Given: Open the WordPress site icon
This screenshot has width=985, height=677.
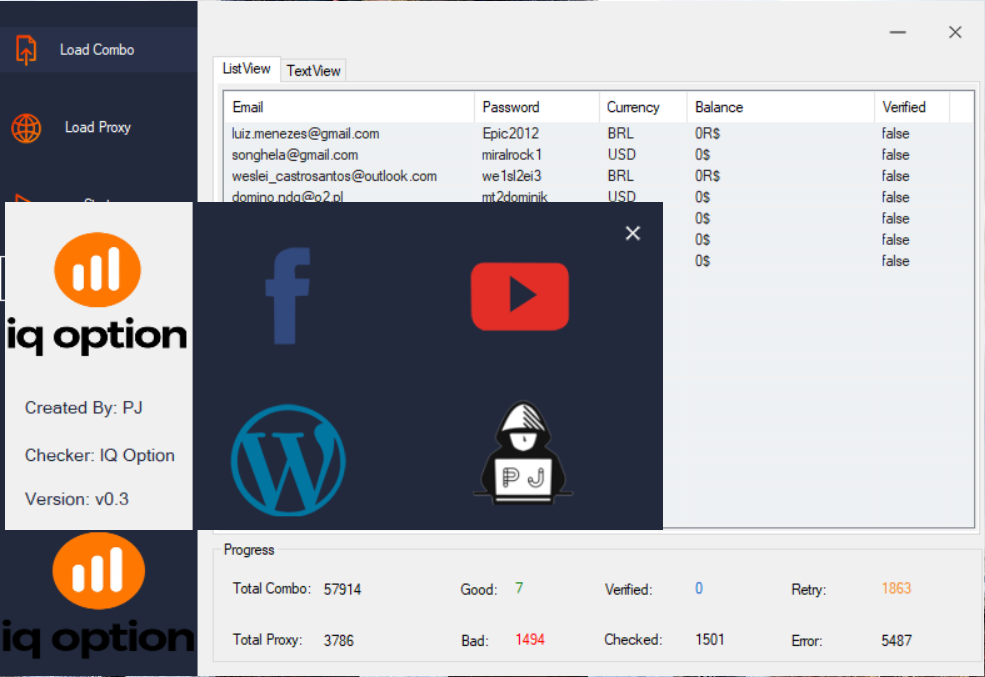Looking at the screenshot, I should [288, 460].
